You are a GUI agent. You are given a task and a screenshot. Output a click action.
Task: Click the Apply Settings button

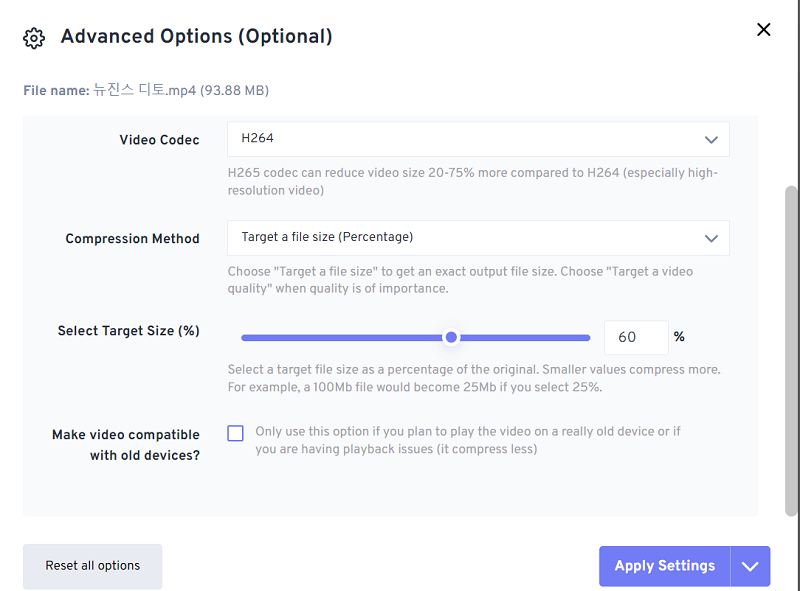coord(664,566)
